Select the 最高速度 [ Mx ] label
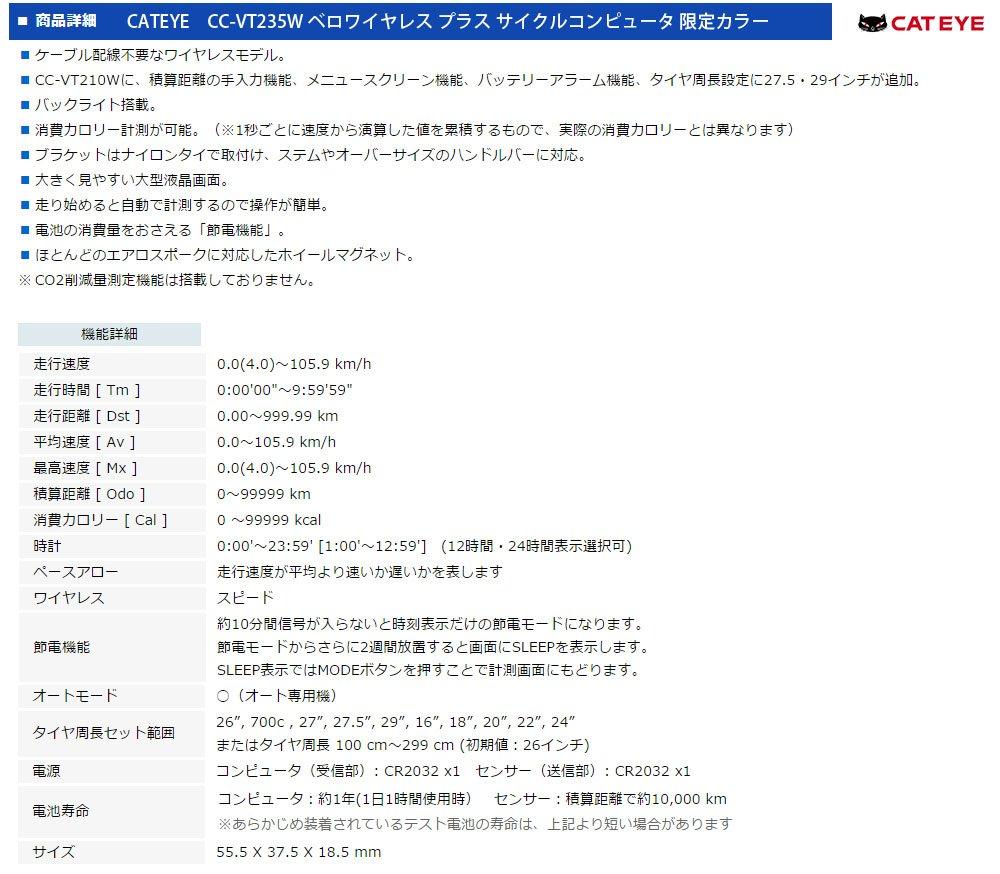Screen dimensions: 1000x874 [85, 468]
